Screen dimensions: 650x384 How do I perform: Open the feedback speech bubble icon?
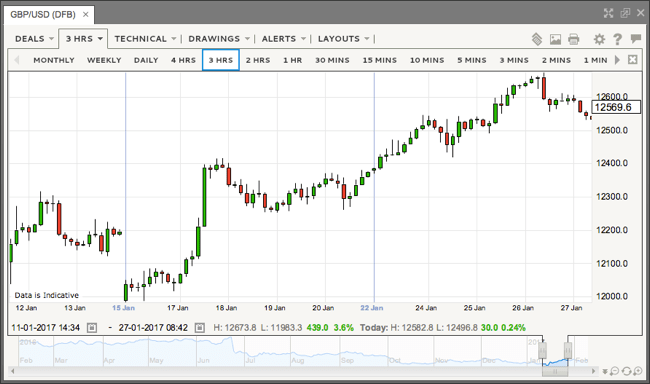coord(635,39)
